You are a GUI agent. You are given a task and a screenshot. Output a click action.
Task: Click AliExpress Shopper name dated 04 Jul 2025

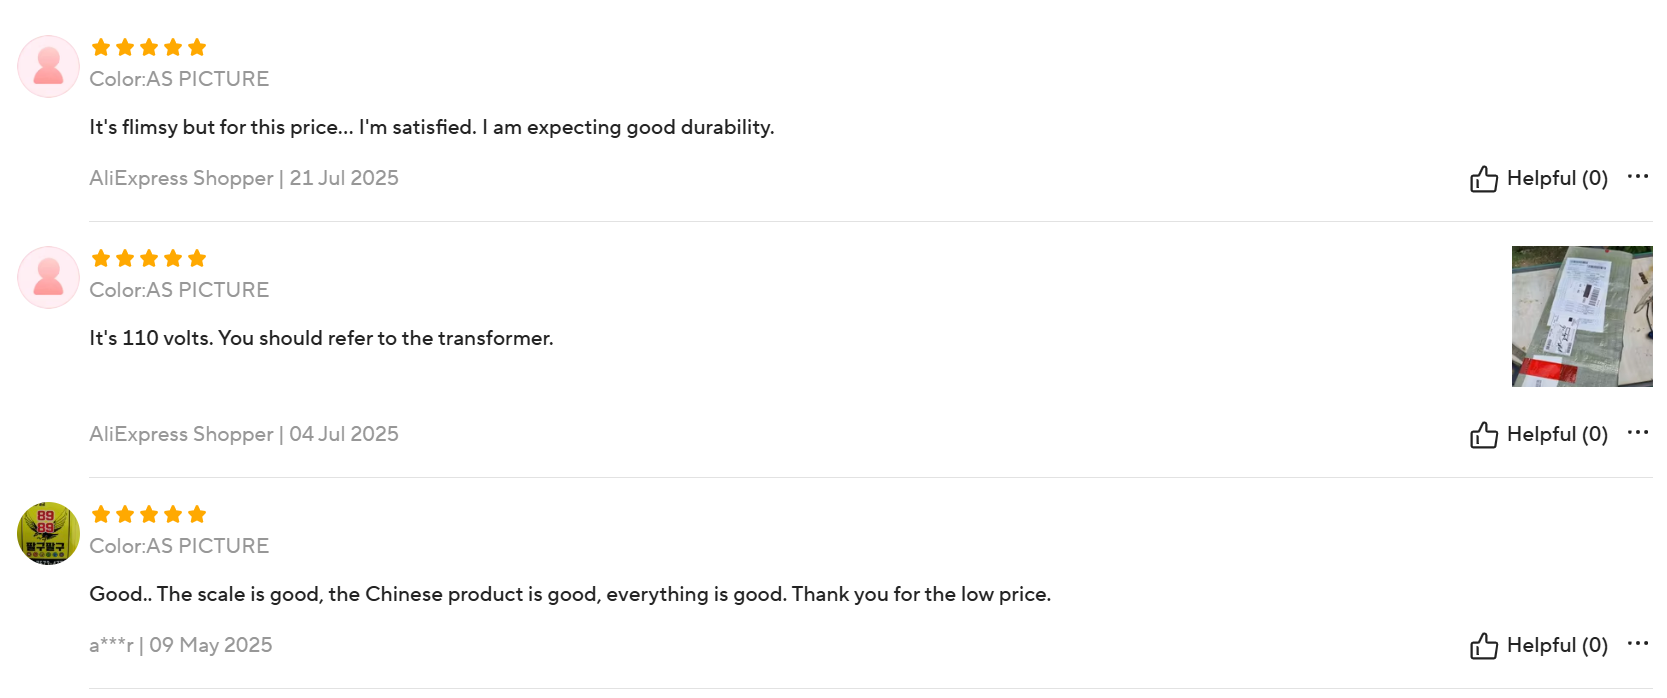coord(181,434)
